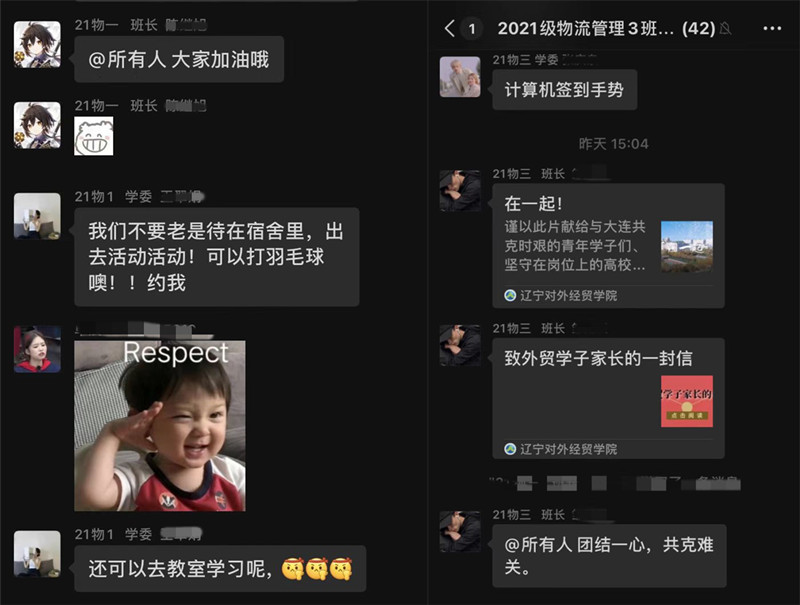Open 致外贸学子家长的一封信 article card
The height and width of the screenshot is (605, 800).
(x=608, y=398)
